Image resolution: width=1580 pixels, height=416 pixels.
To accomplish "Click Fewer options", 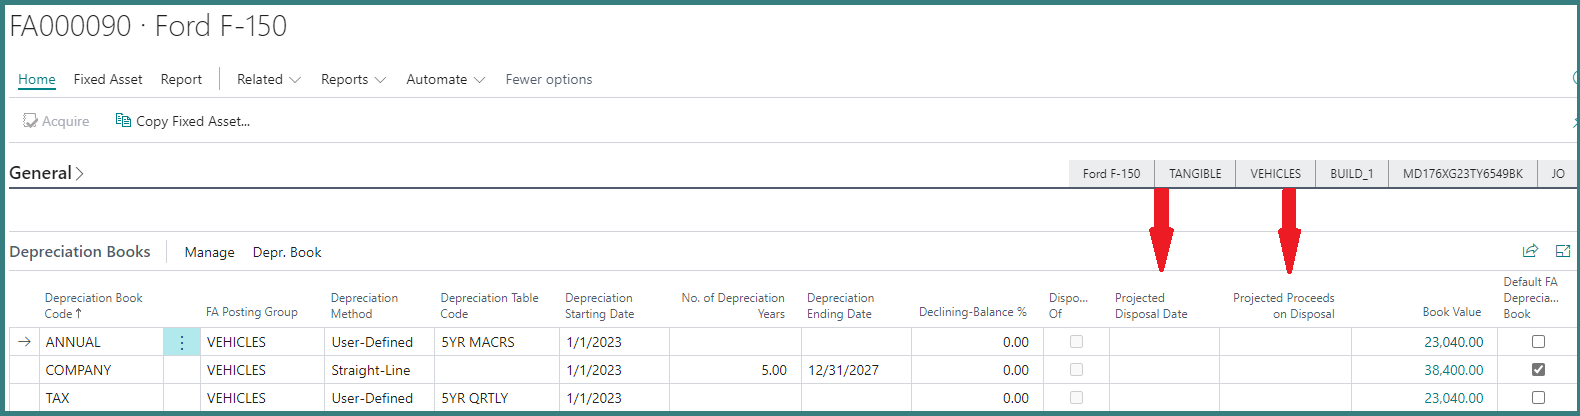I will (x=549, y=79).
